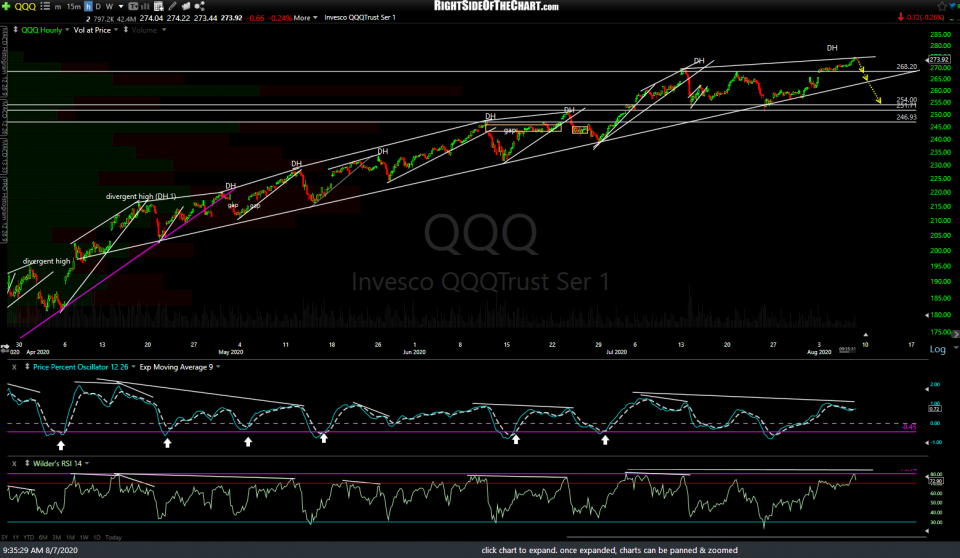Click move handle for Price Percent Oscillator
This screenshot has width=960, height=558.
tap(27, 366)
